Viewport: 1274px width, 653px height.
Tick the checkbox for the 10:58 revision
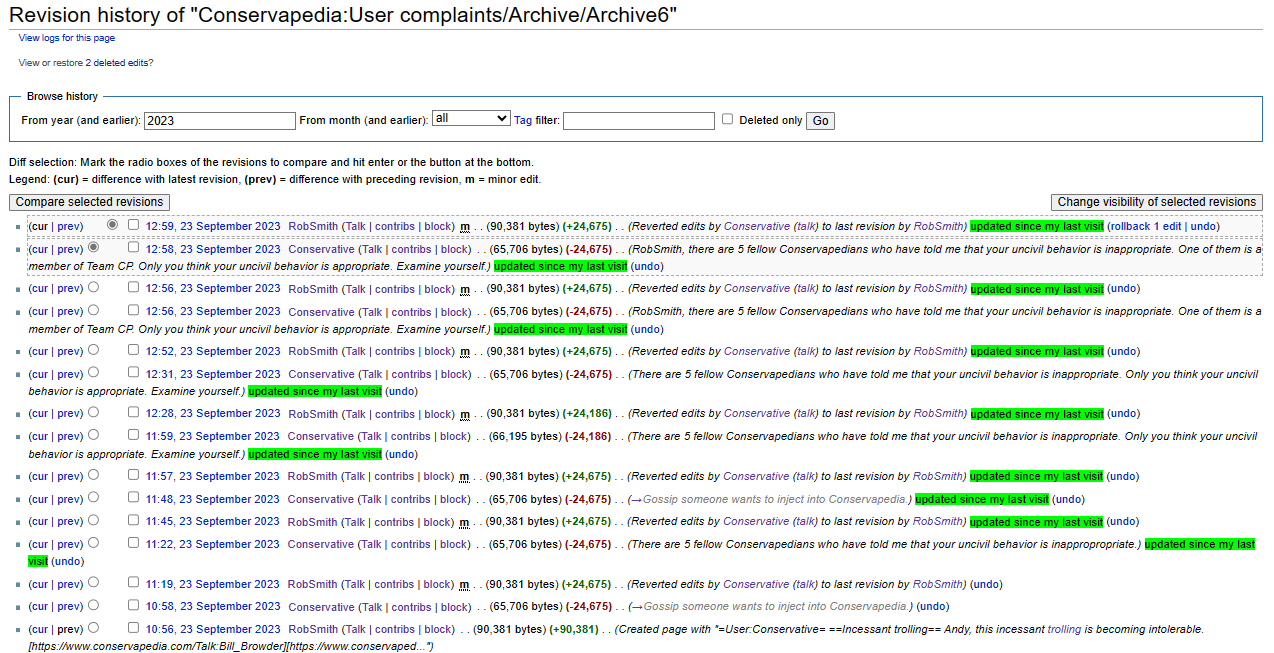[x=134, y=605]
